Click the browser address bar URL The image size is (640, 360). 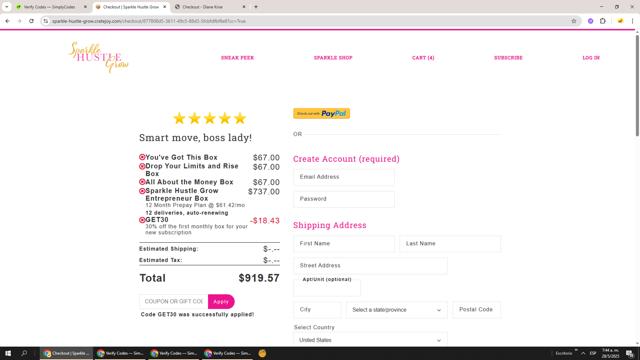(x=149, y=21)
